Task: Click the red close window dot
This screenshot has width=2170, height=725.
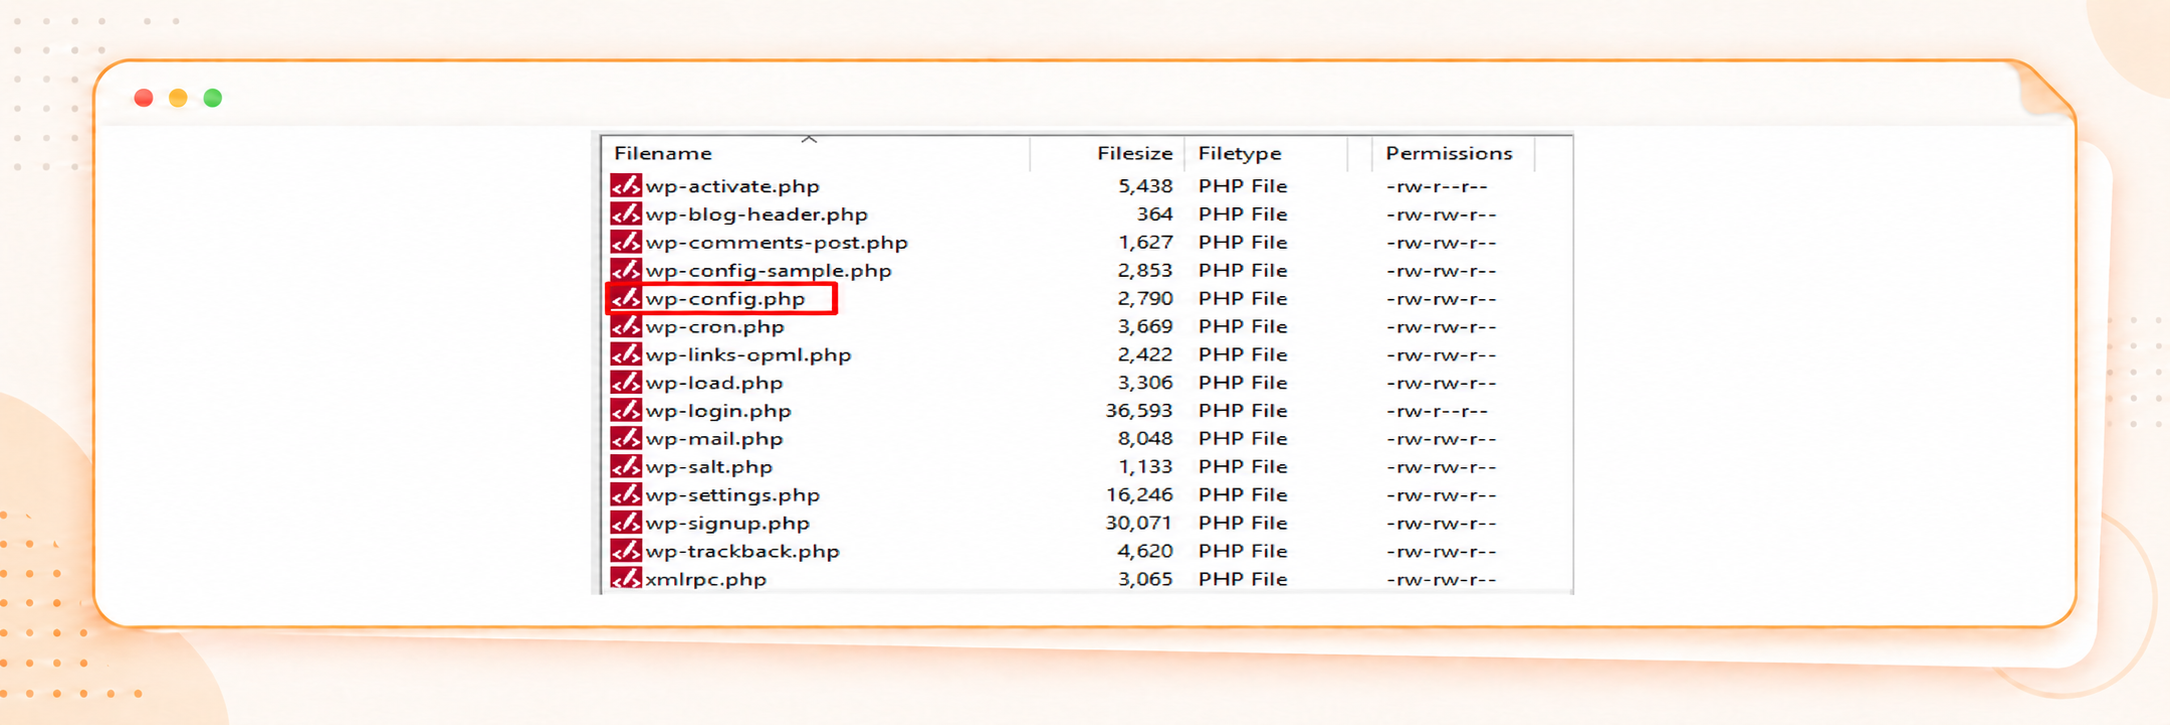Action: point(144,97)
